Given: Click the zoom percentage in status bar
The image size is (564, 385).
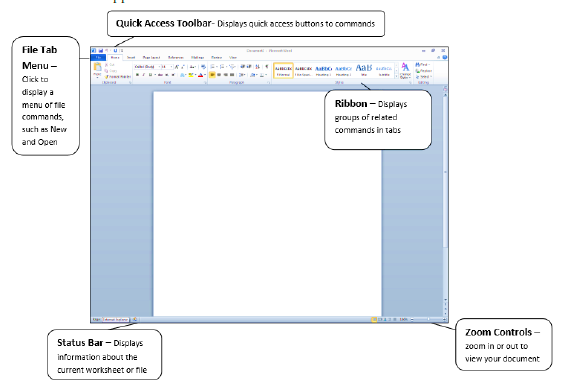Looking at the screenshot, I should [404, 319].
